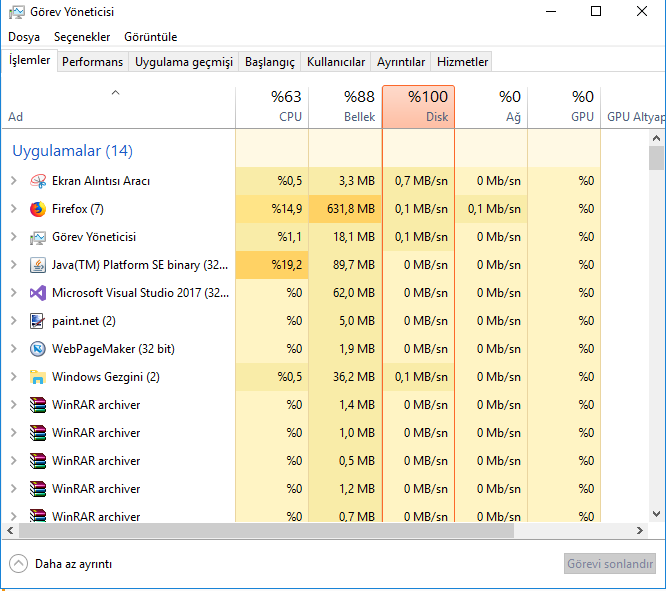666x591 pixels.
Task: Expand the Firefox (7) process group
Action: [13, 209]
